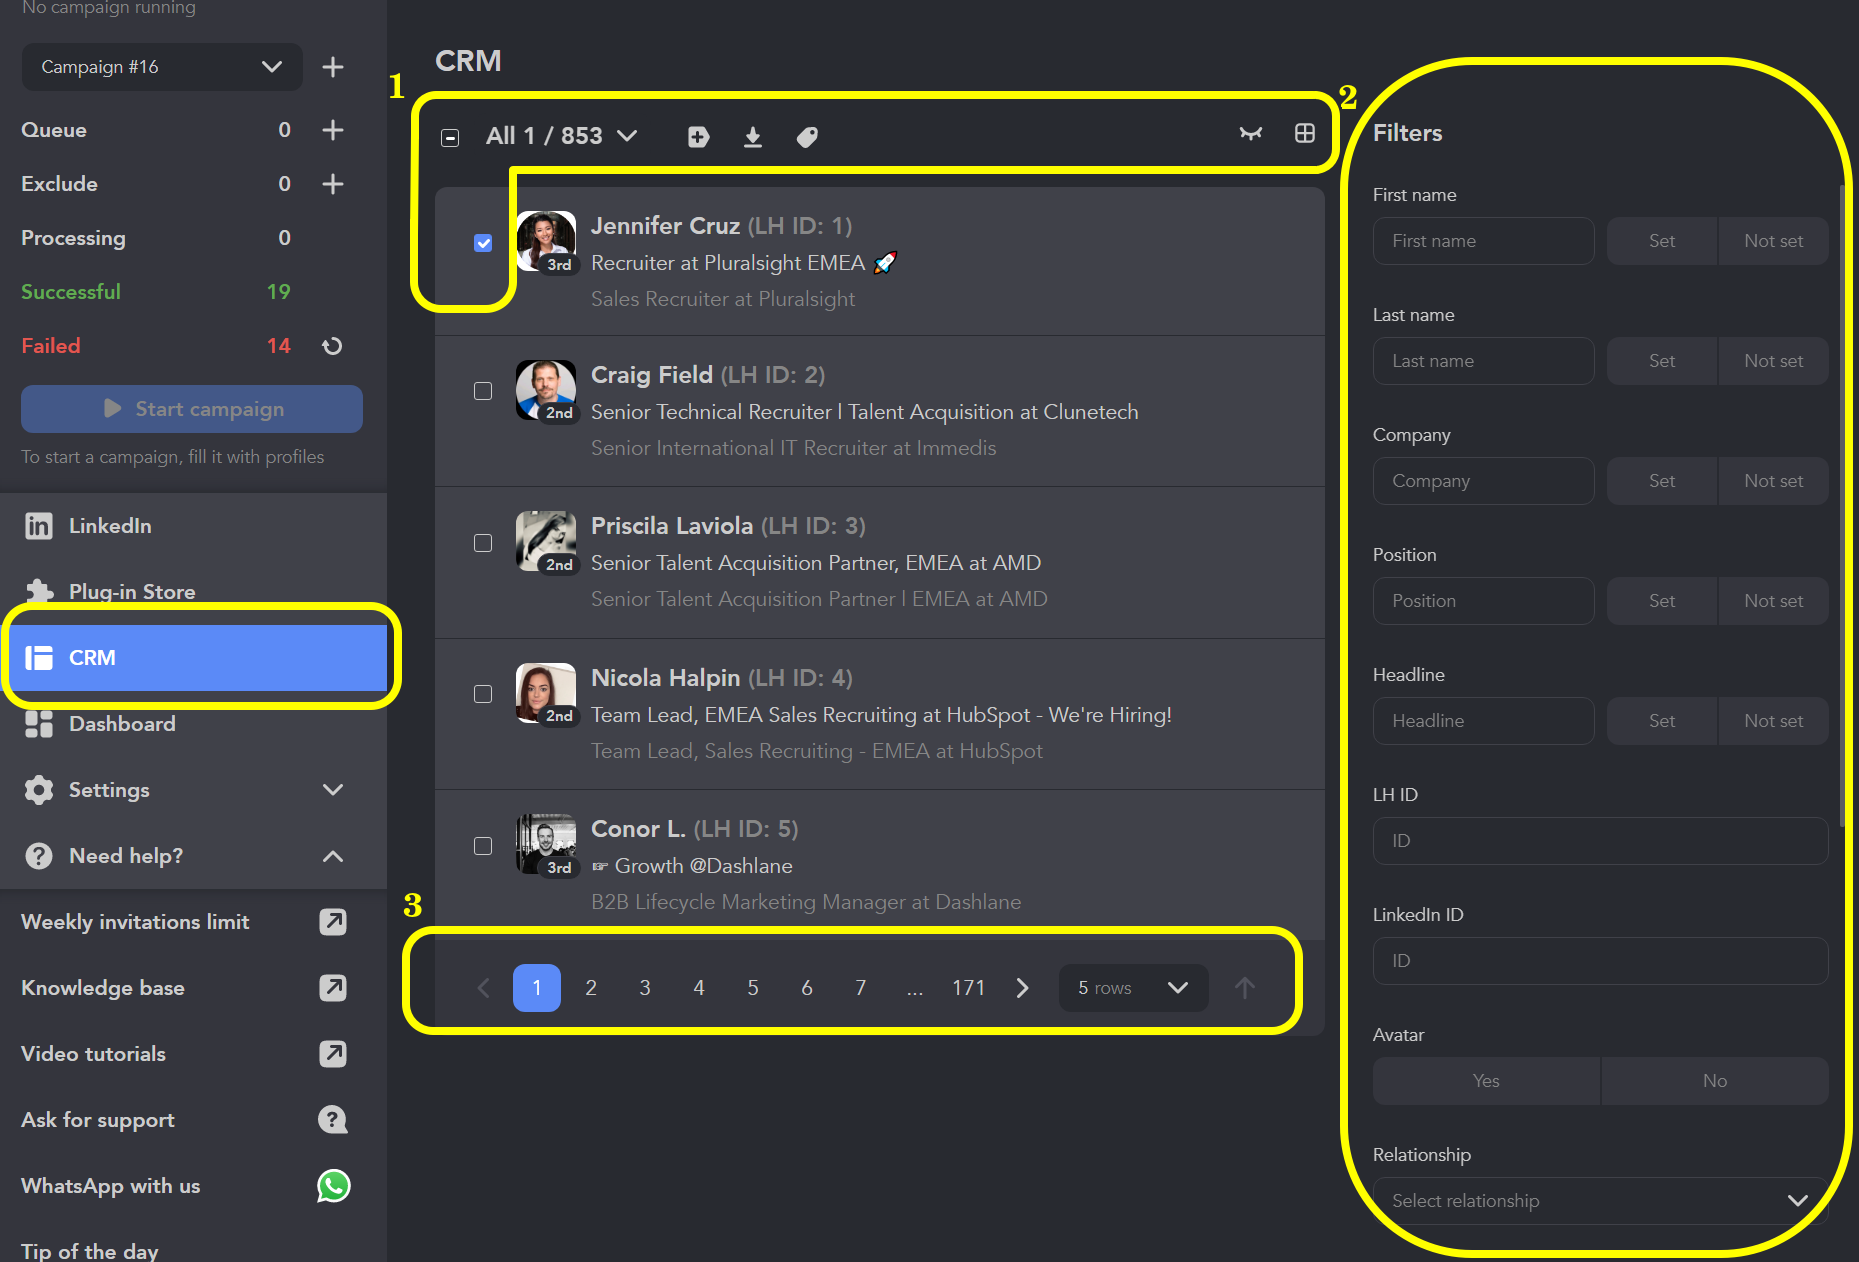The image size is (1859, 1262).
Task: Select Avatar filter Yes
Action: coord(1486,1081)
